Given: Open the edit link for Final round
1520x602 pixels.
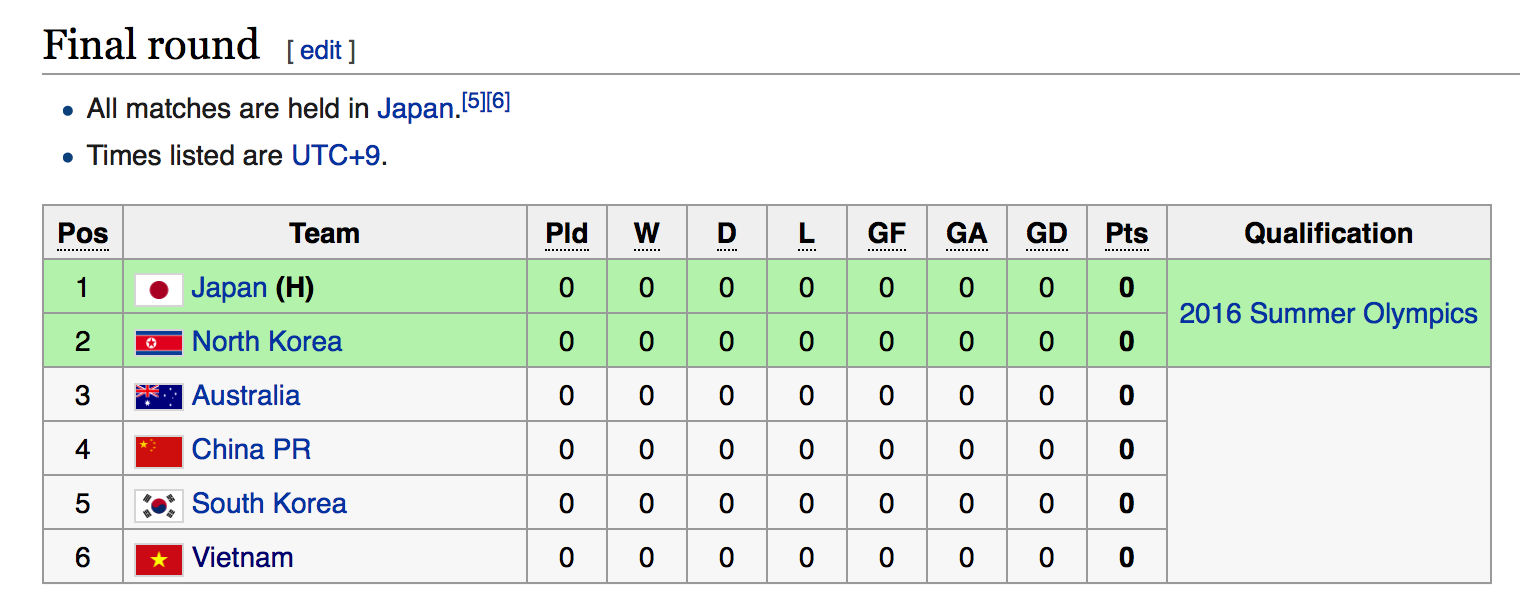Looking at the screenshot, I should [x=321, y=51].
